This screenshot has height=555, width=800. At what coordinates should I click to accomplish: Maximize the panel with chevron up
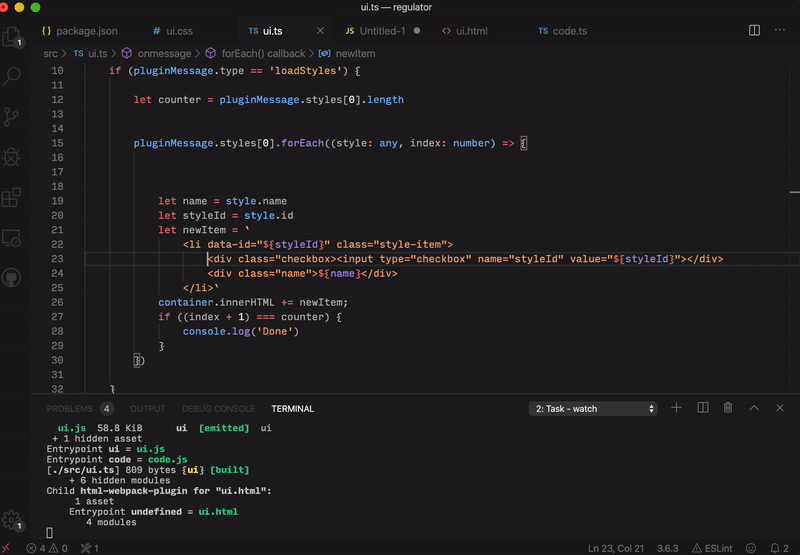[x=754, y=408]
